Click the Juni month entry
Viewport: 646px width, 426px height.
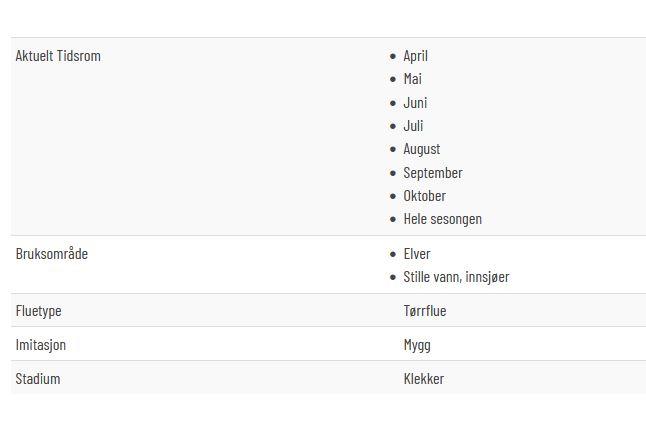[415, 103]
